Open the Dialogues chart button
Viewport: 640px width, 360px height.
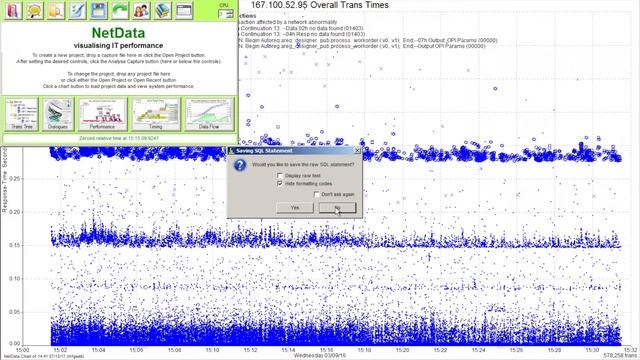point(58,114)
